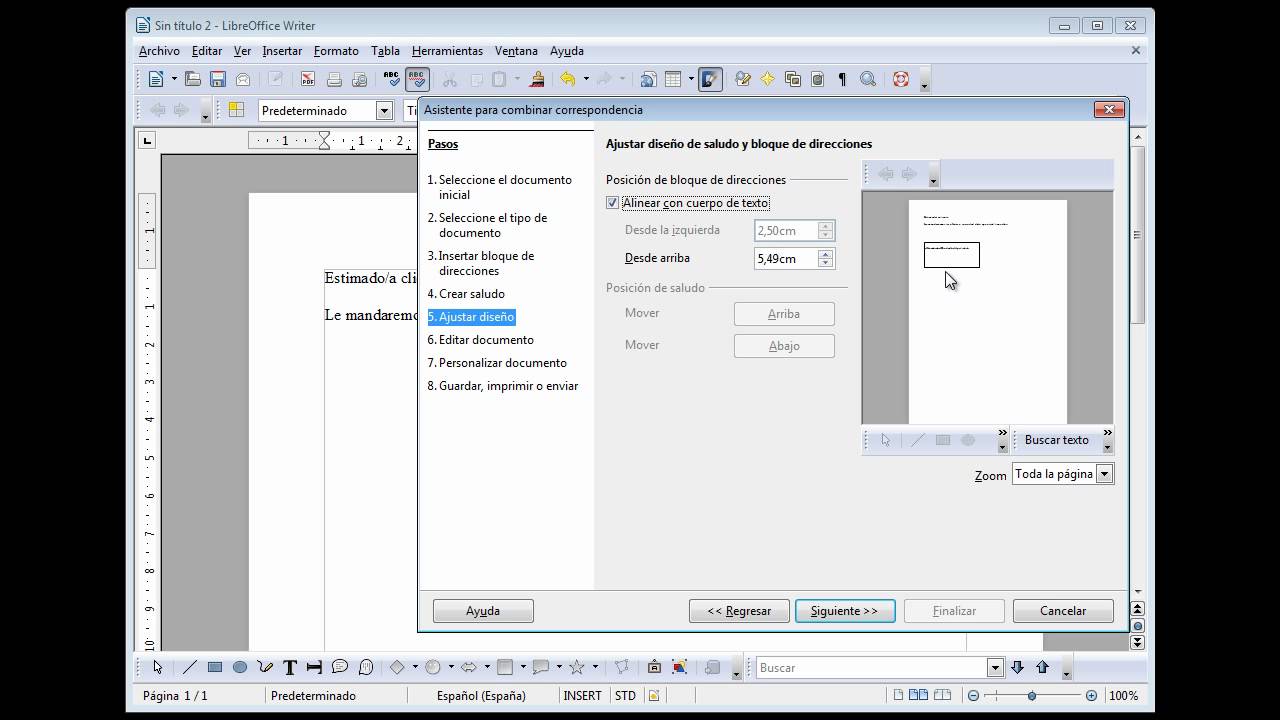The height and width of the screenshot is (720, 1280).
Task: Open the Ventana menu
Action: pos(516,51)
